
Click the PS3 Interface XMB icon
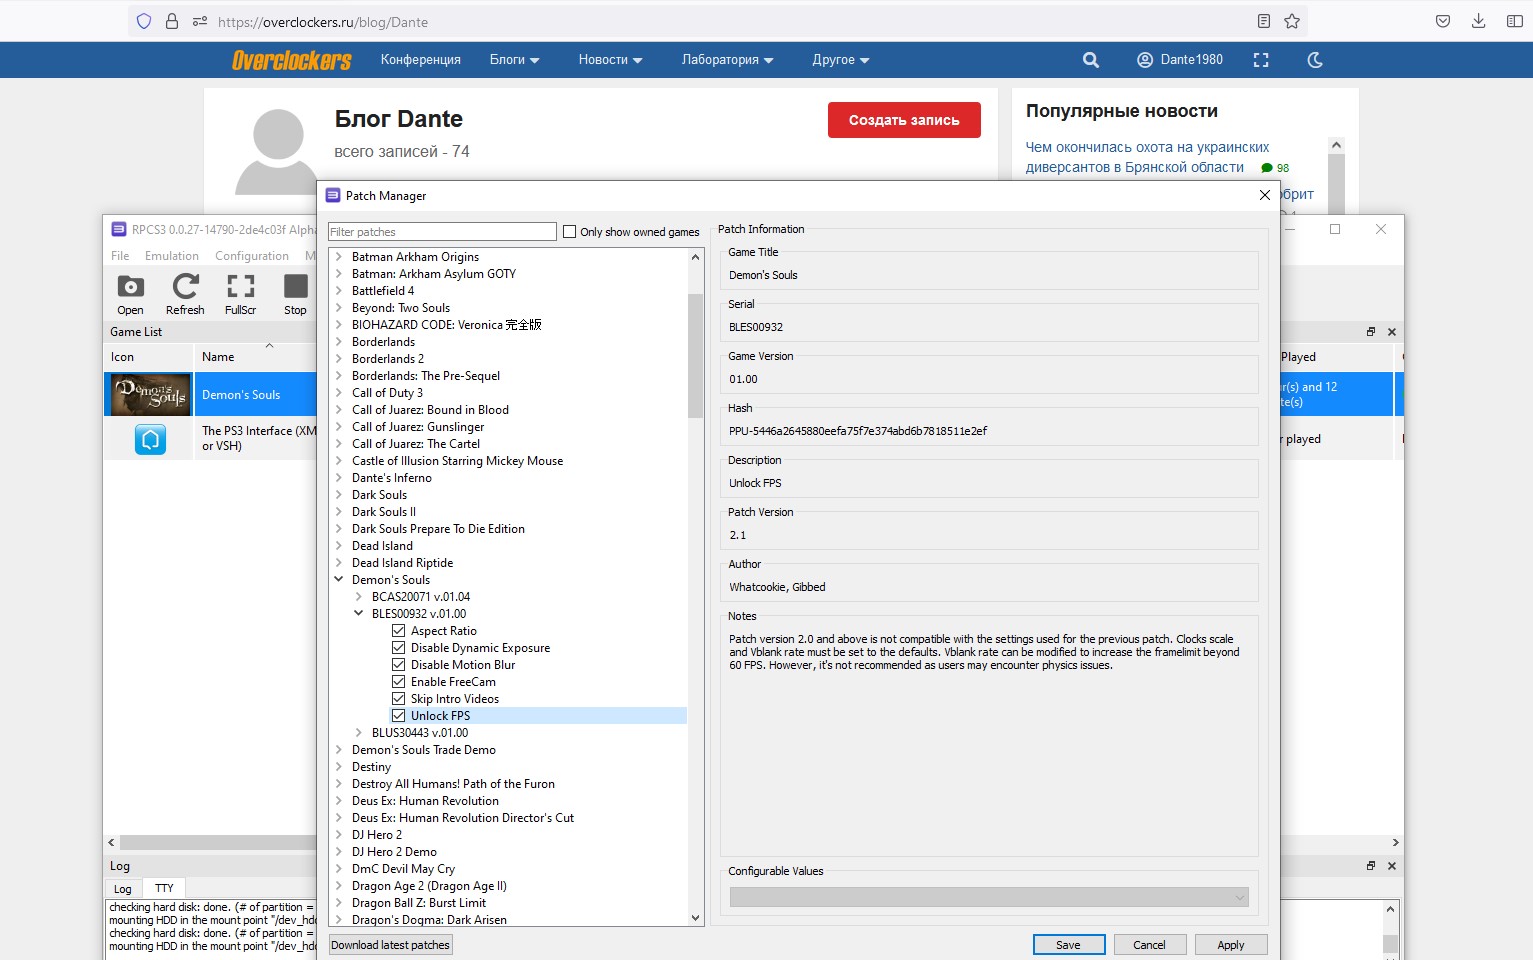[150, 439]
